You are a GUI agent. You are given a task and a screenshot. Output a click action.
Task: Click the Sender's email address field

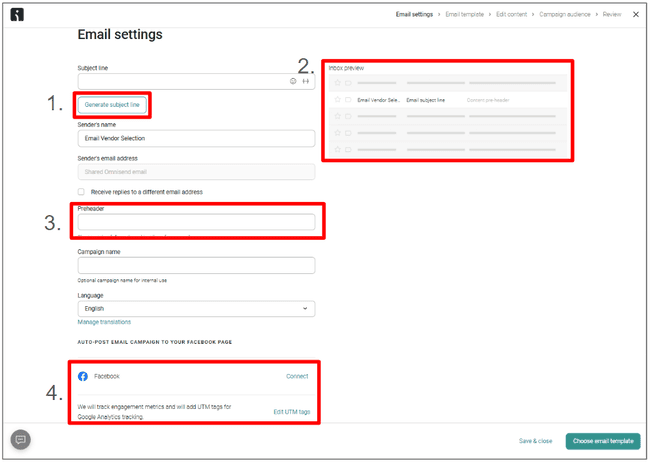coord(196,172)
